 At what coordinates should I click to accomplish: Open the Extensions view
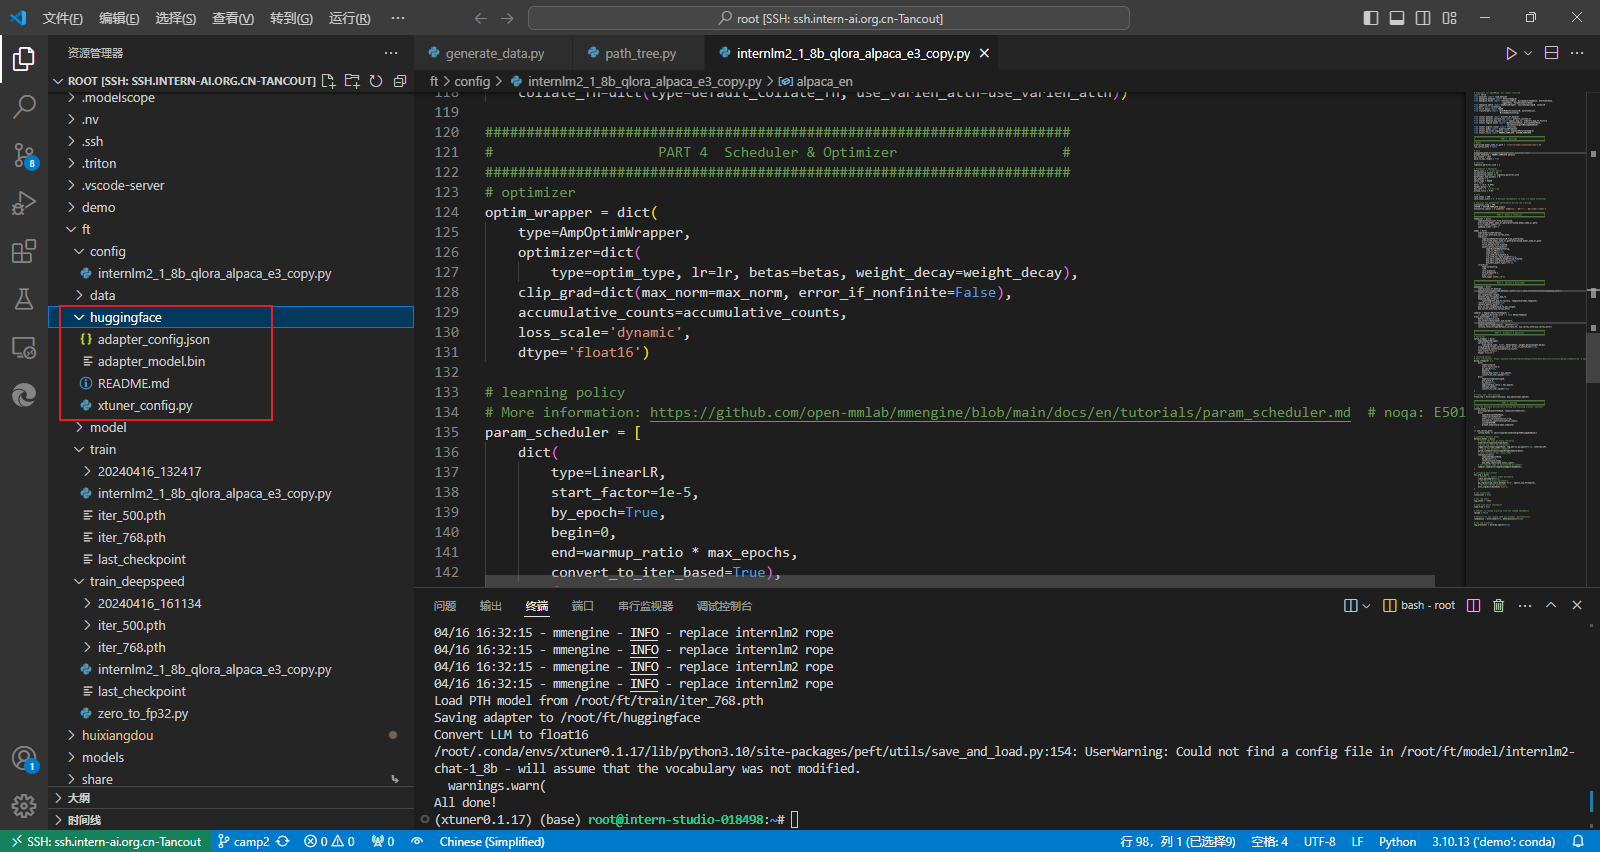point(24,252)
